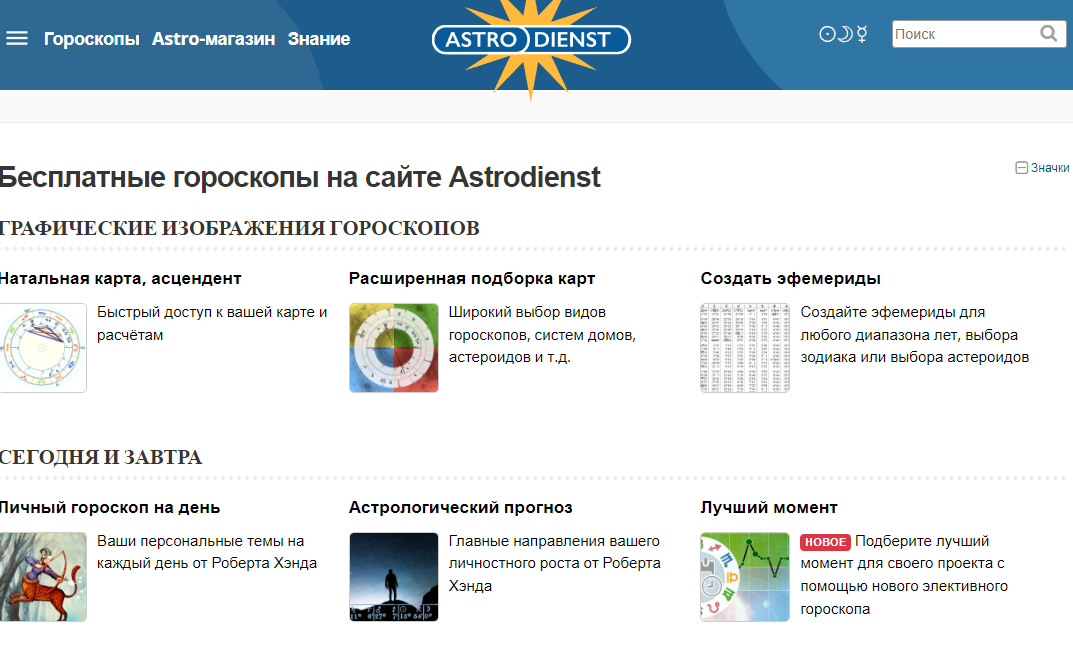1073x648 pixels.
Task: Click the ephemeris table thumbnail
Action: coord(745,348)
